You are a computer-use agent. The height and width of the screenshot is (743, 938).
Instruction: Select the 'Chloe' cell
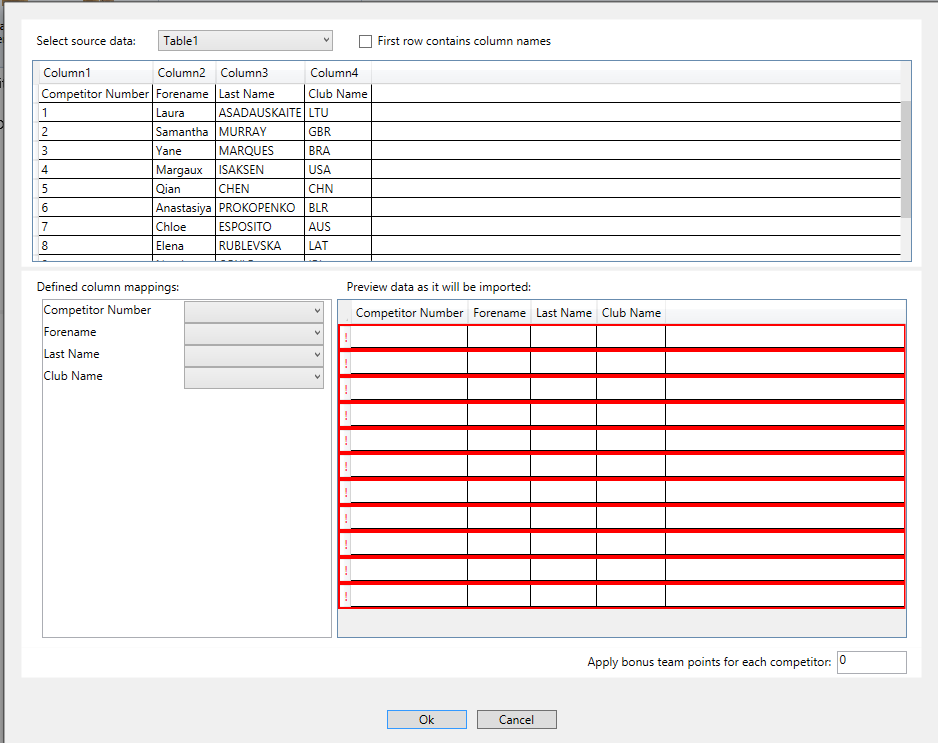(184, 227)
